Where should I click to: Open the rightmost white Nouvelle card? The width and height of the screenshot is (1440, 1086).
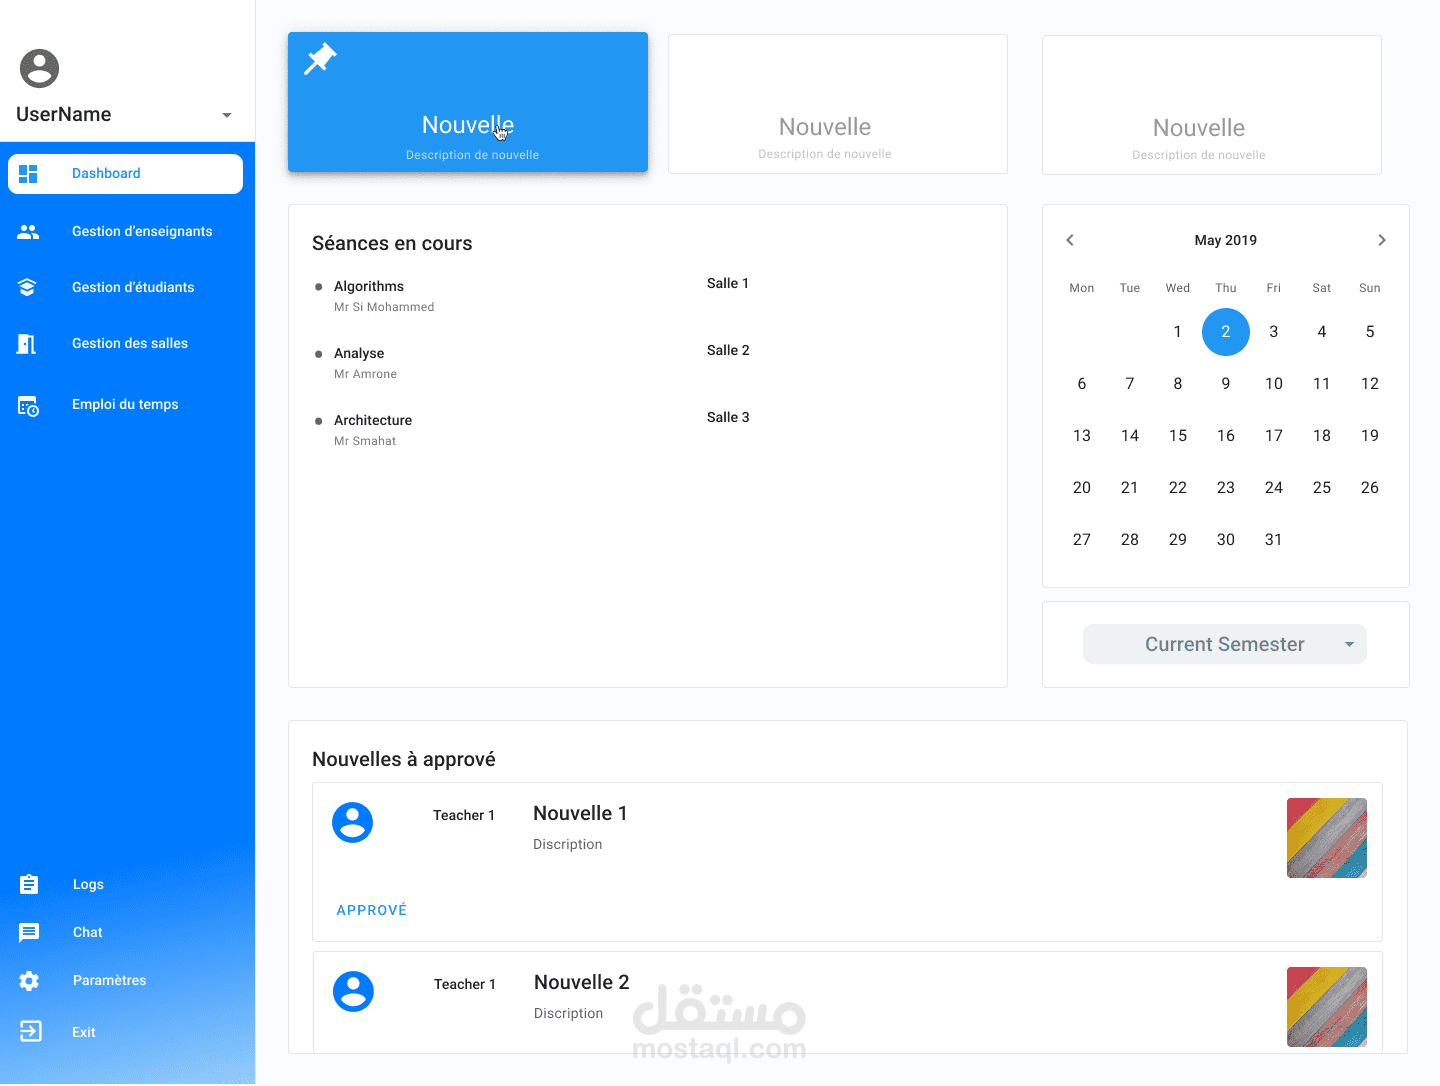1212,105
